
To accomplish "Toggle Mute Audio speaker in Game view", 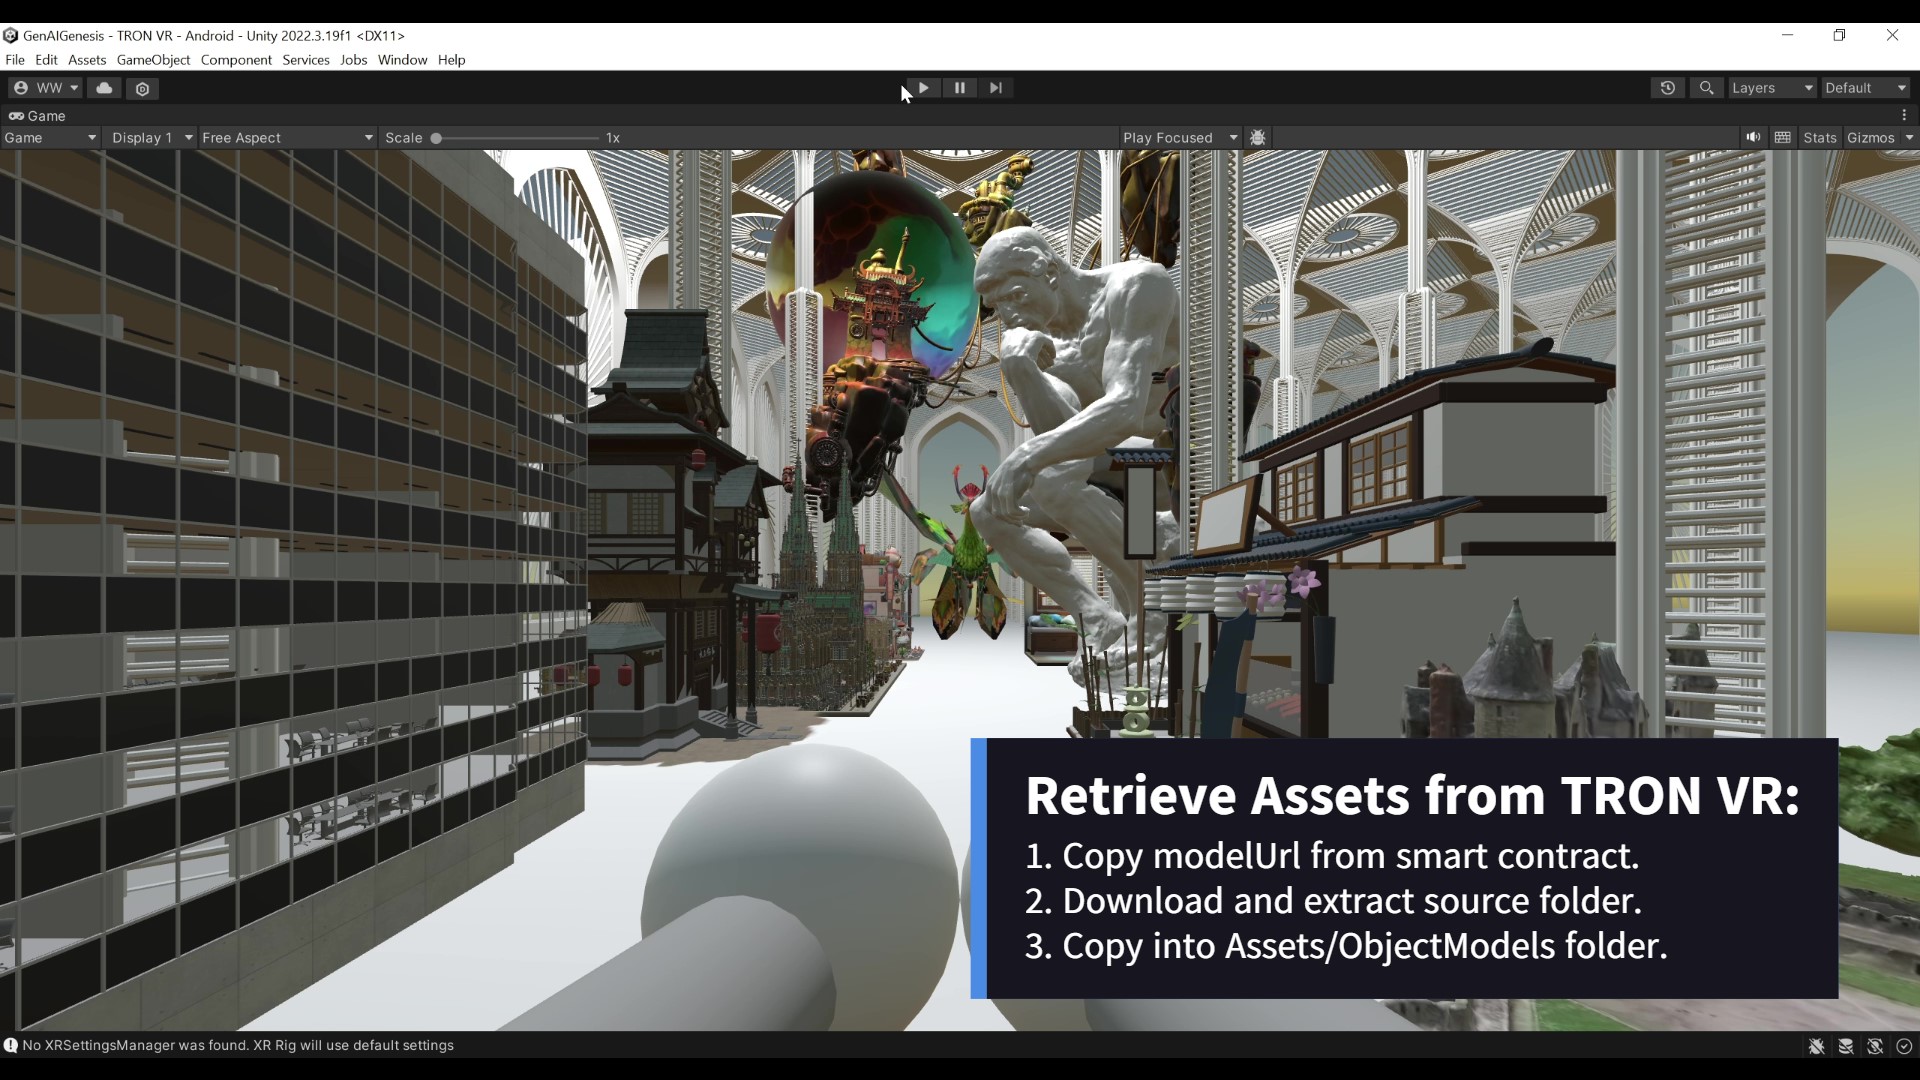I will tap(1753, 138).
